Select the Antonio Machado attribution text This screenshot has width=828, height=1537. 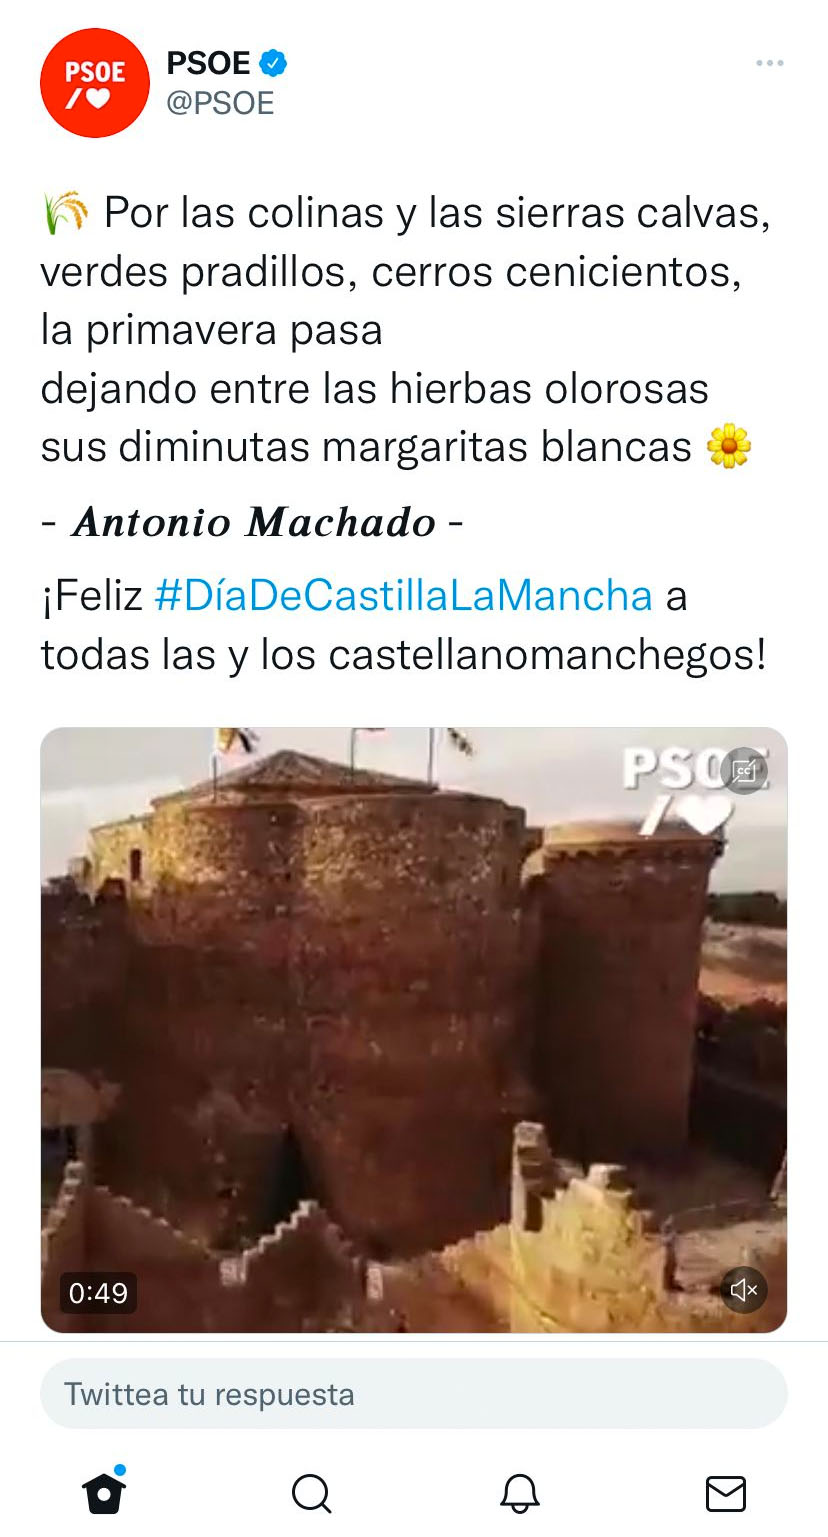point(254,522)
